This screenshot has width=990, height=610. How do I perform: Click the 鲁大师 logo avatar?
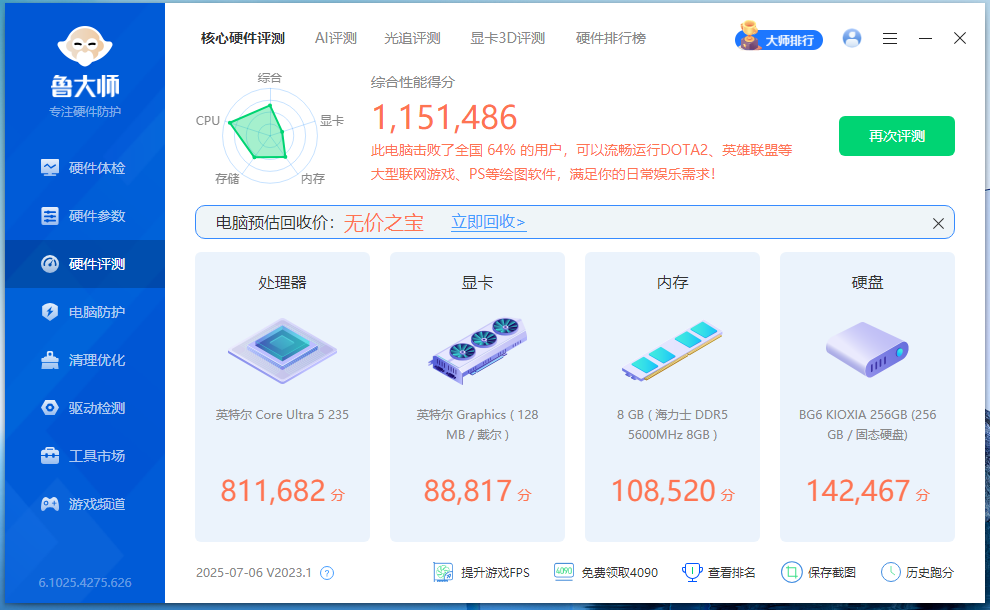[x=85, y=47]
